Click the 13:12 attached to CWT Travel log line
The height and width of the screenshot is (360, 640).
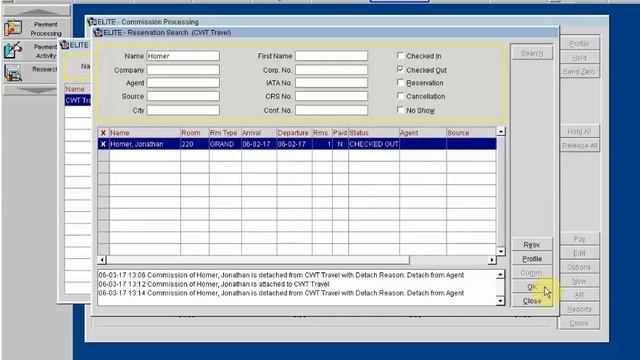point(214,284)
